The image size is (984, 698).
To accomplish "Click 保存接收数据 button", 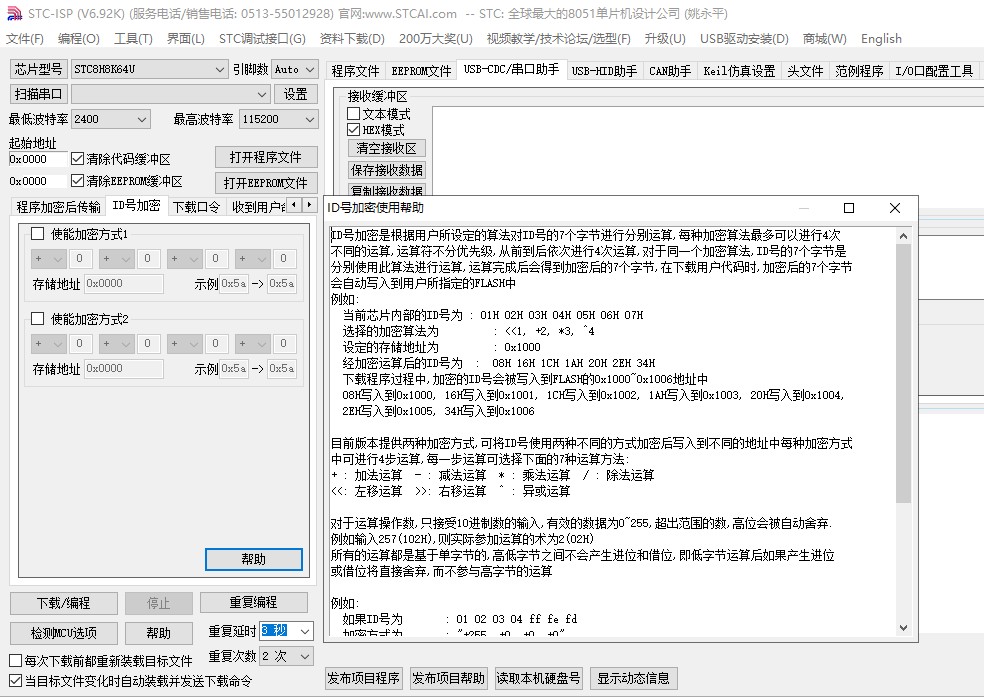I will tap(387, 170).
